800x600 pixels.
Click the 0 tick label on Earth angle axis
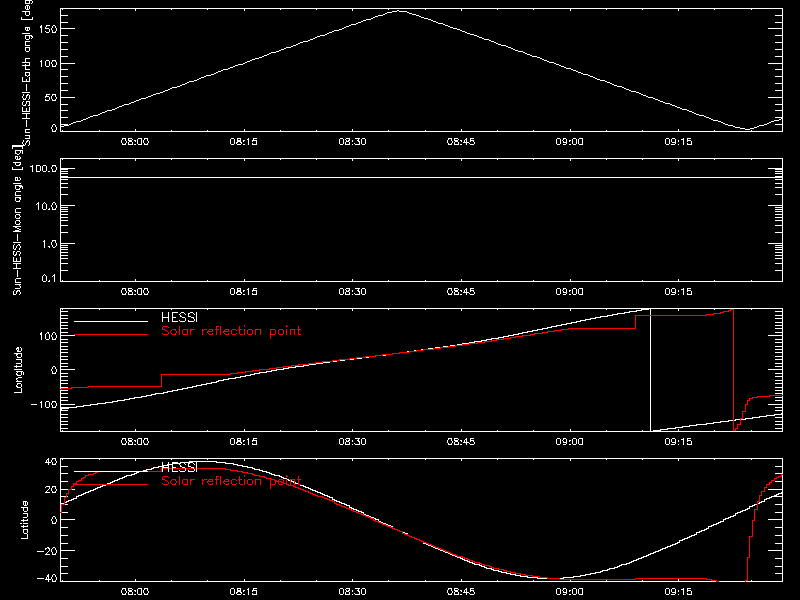pos(54,128)
